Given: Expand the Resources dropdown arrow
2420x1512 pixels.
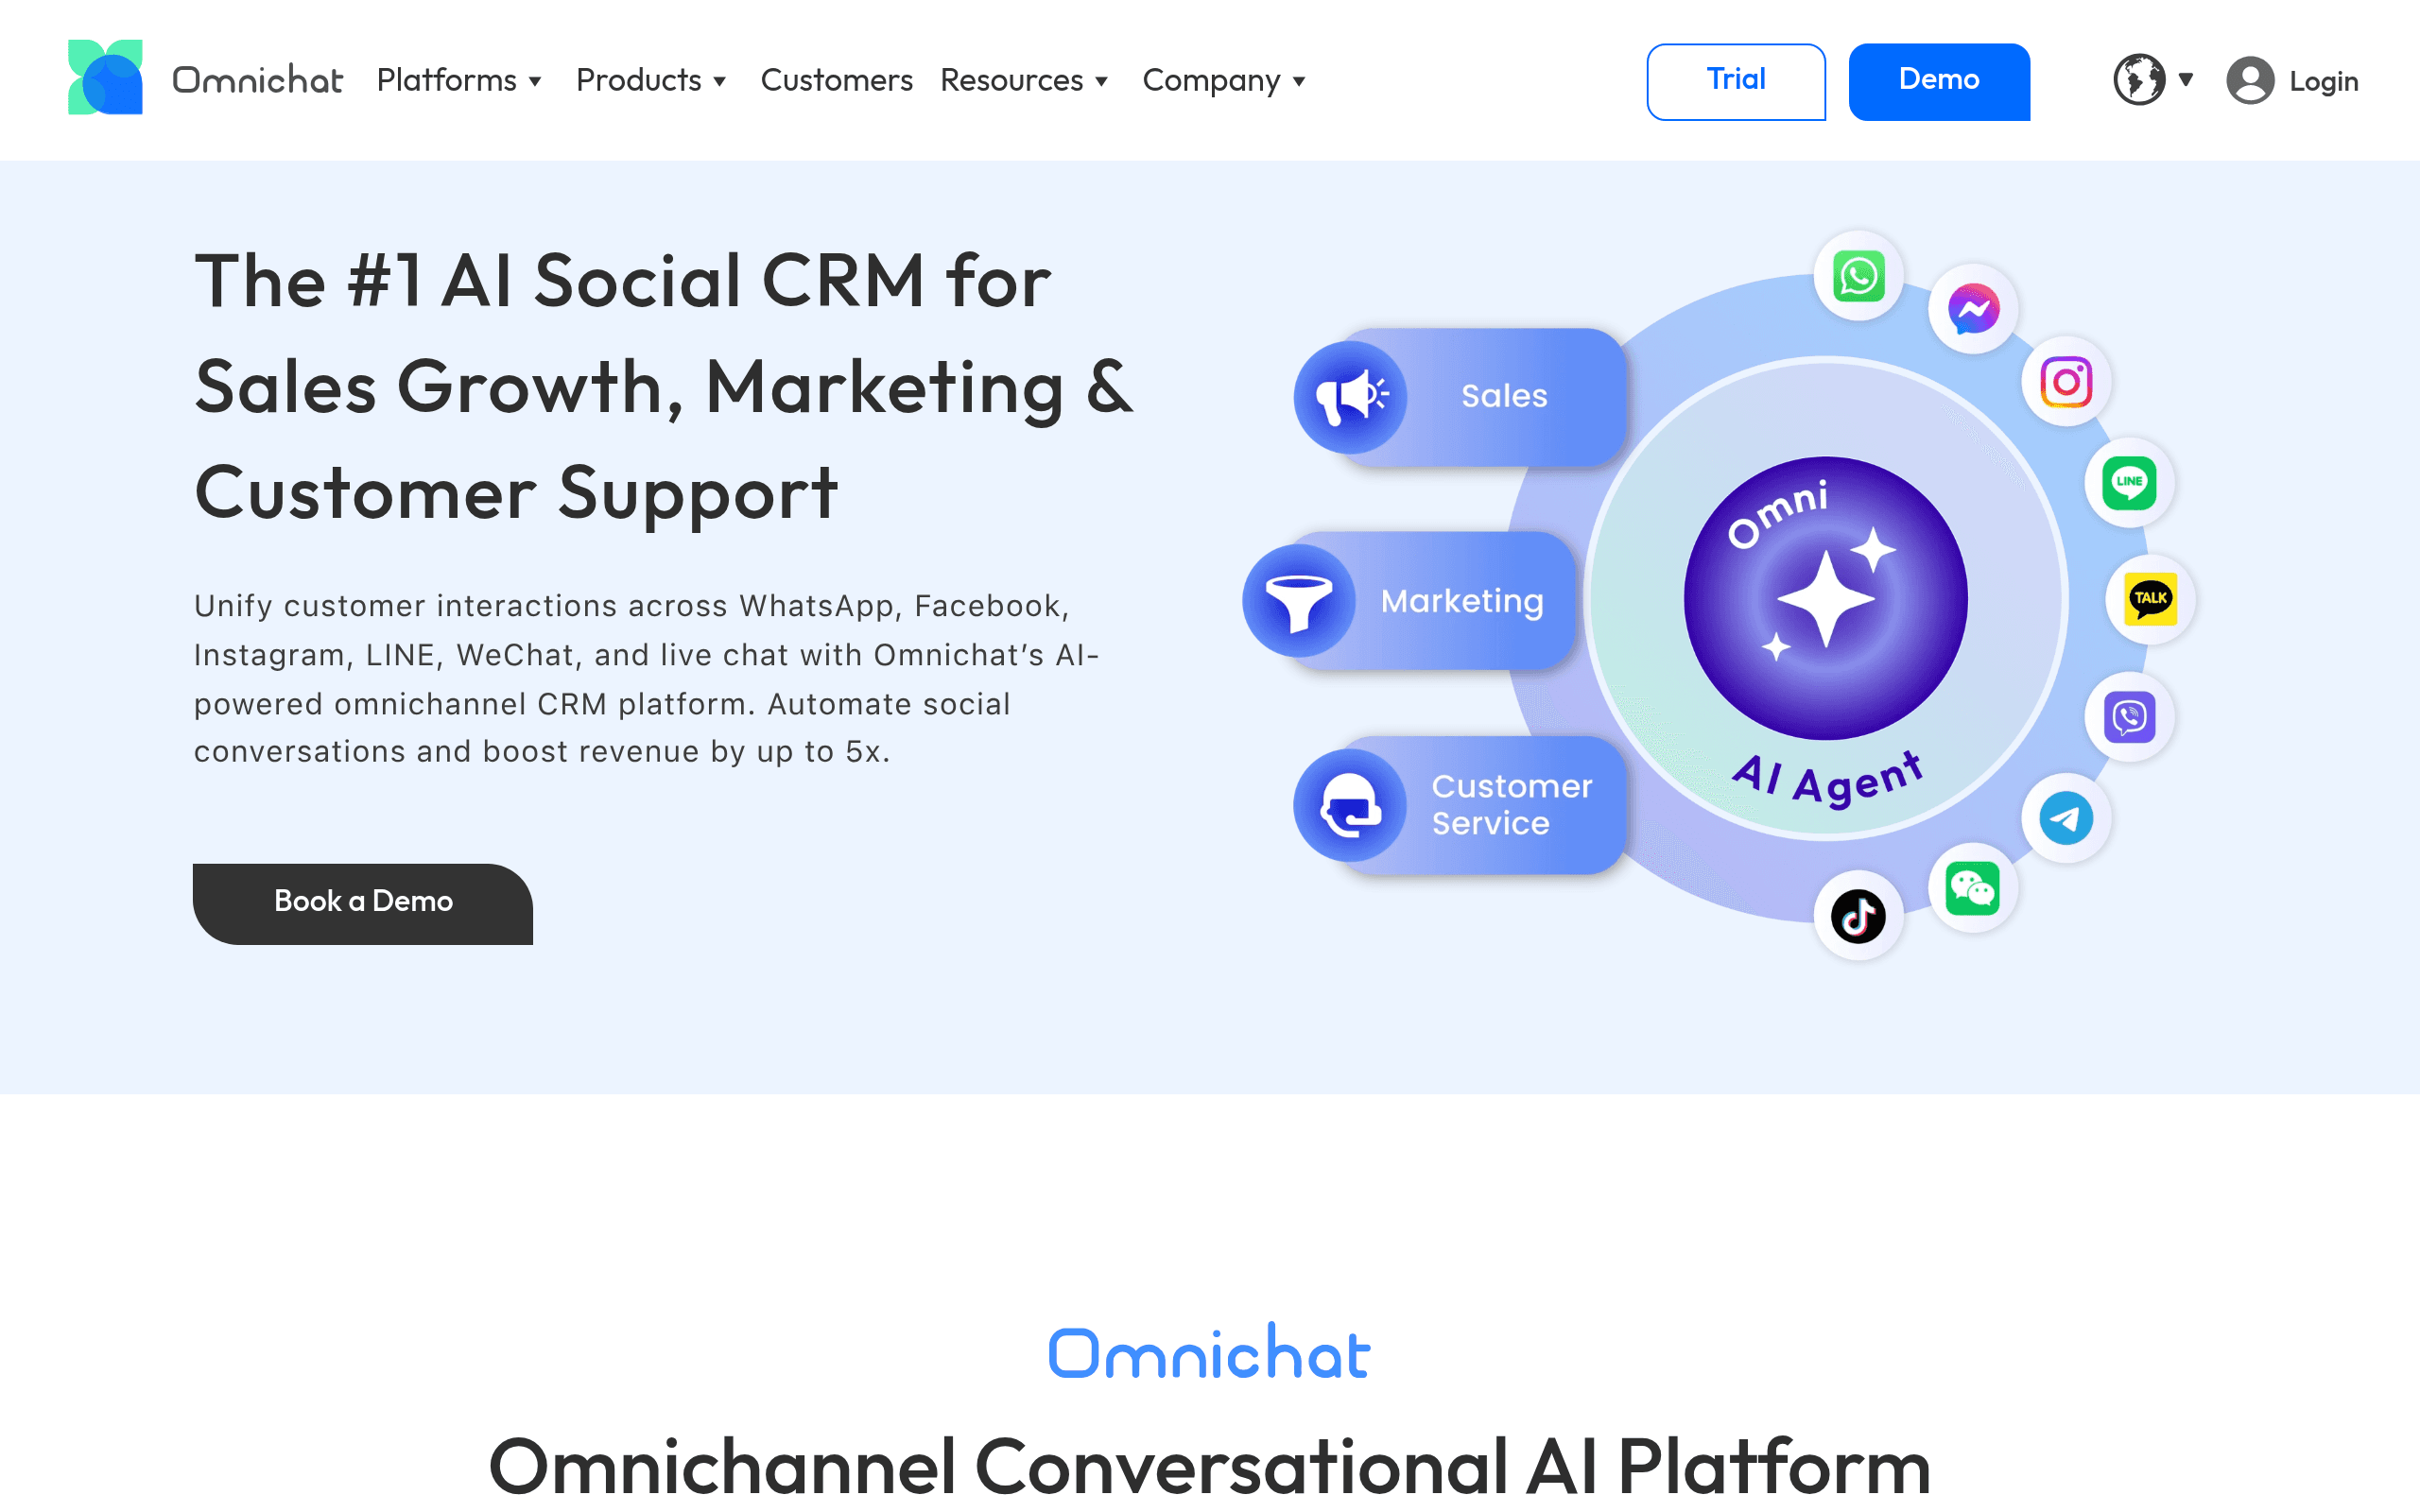Looking at the screenshot, I should [1101, 82].
